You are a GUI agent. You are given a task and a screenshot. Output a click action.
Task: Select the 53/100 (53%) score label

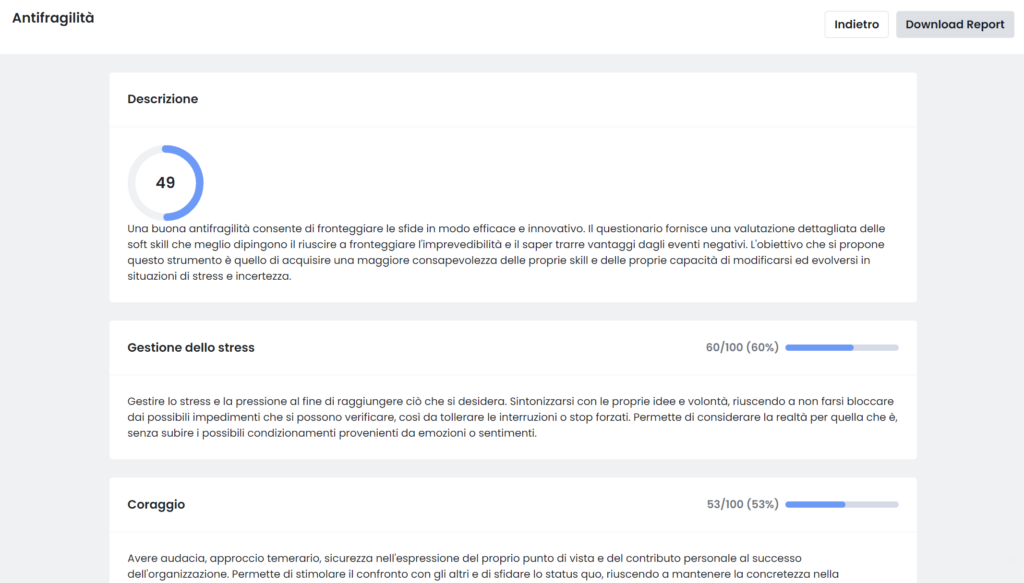pyautogui.click(x=743, y=504)
